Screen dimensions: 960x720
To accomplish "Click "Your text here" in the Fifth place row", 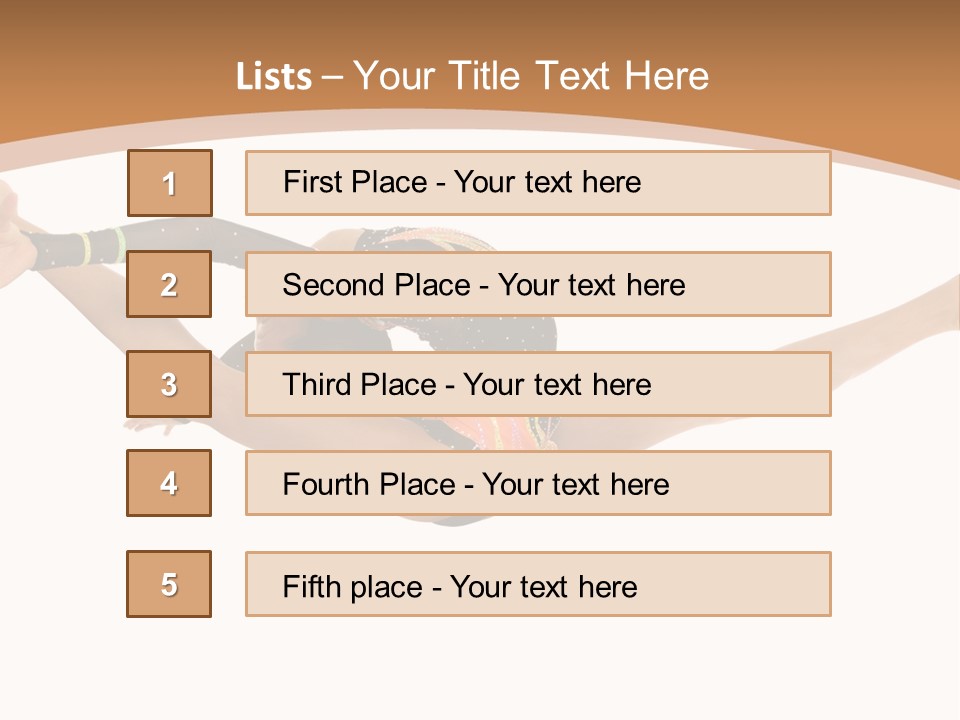I will pos(543,586).
